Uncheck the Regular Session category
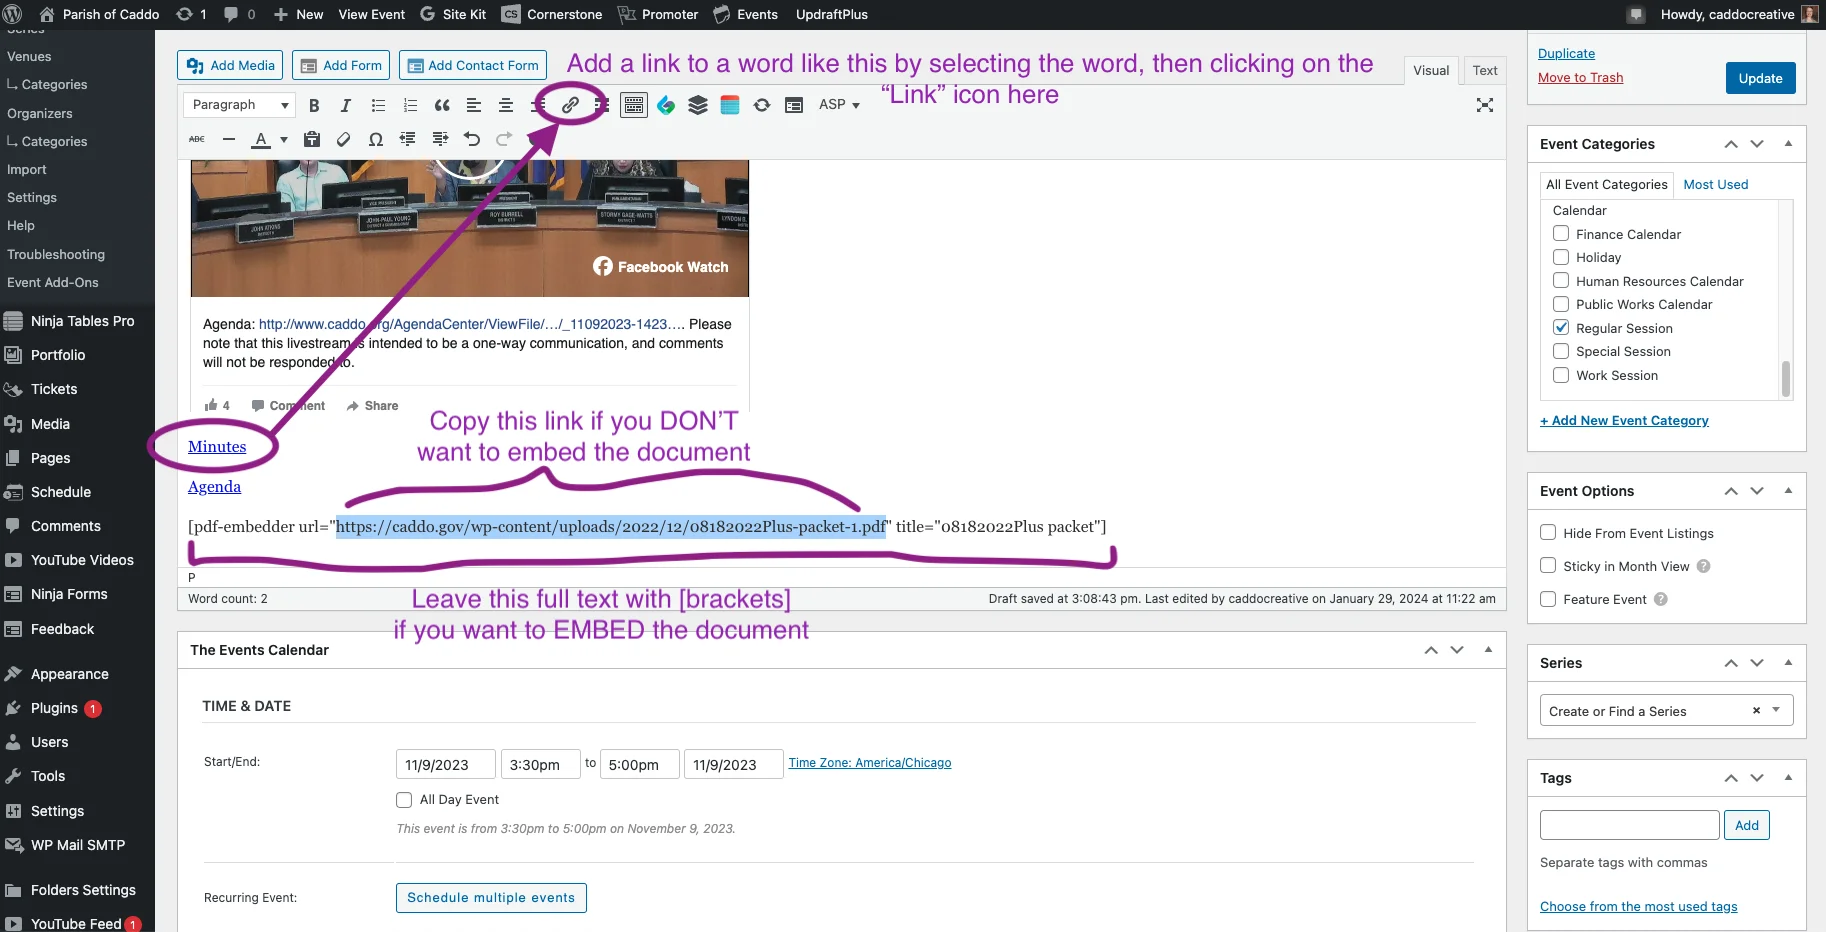Image resolution: width=1826 pixels, height=932 pixels. [x=1560, y=328]
